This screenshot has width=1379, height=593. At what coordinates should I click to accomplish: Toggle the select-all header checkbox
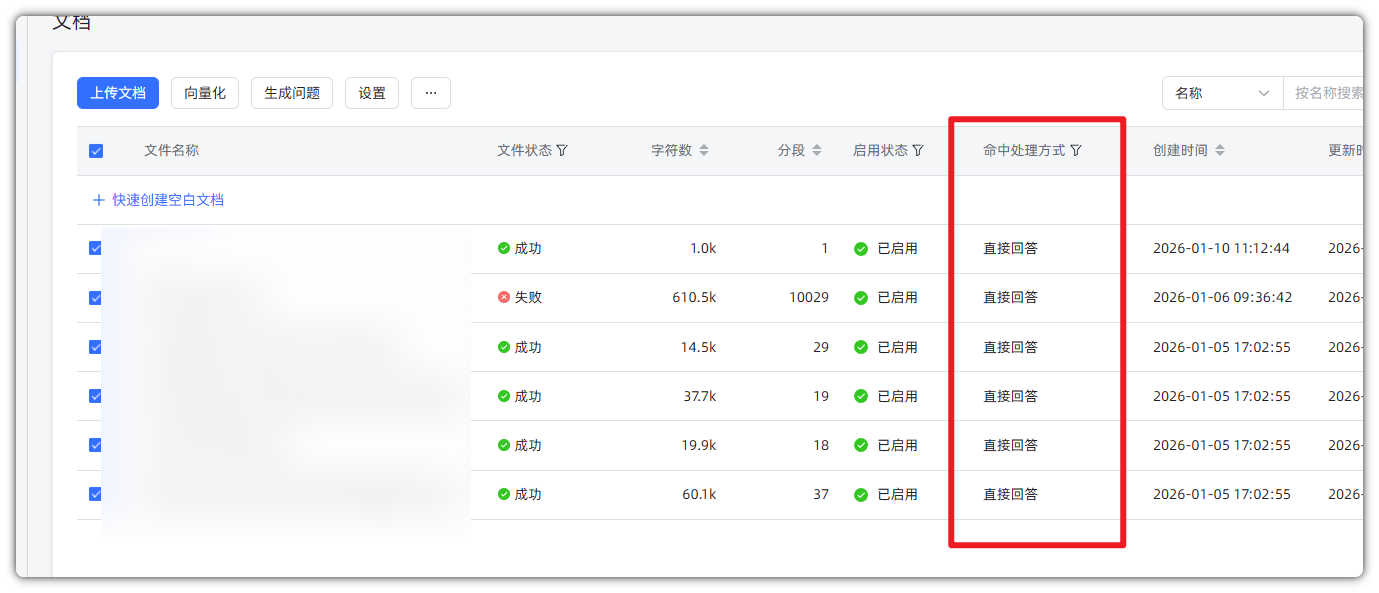[x=96, y=151]
